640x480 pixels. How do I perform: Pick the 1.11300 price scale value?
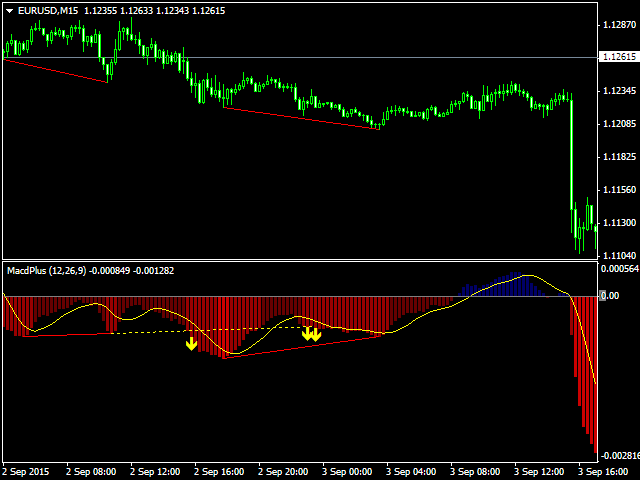(x=619, y=223)
